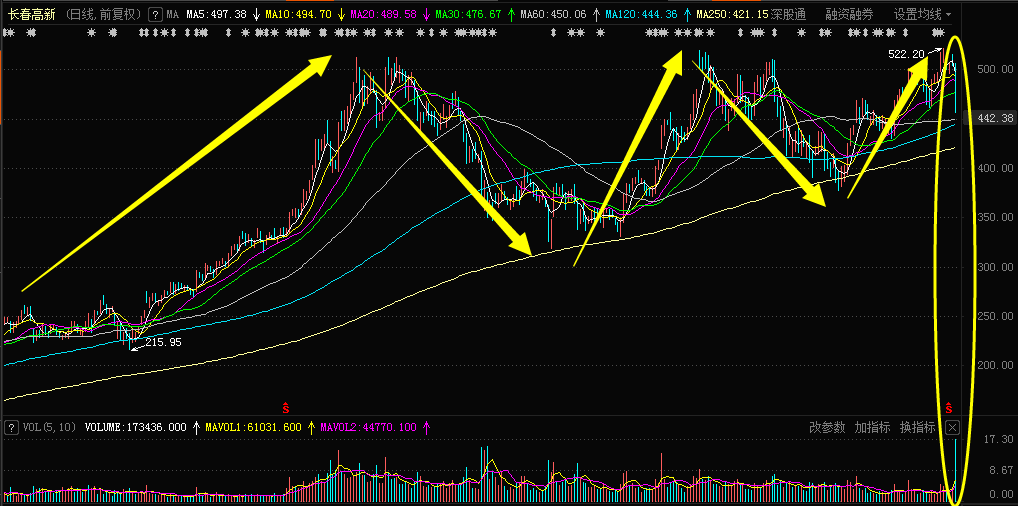Click the VOL indicator help question-mark icon
The image size is (1018, 506).
(11, 427)
